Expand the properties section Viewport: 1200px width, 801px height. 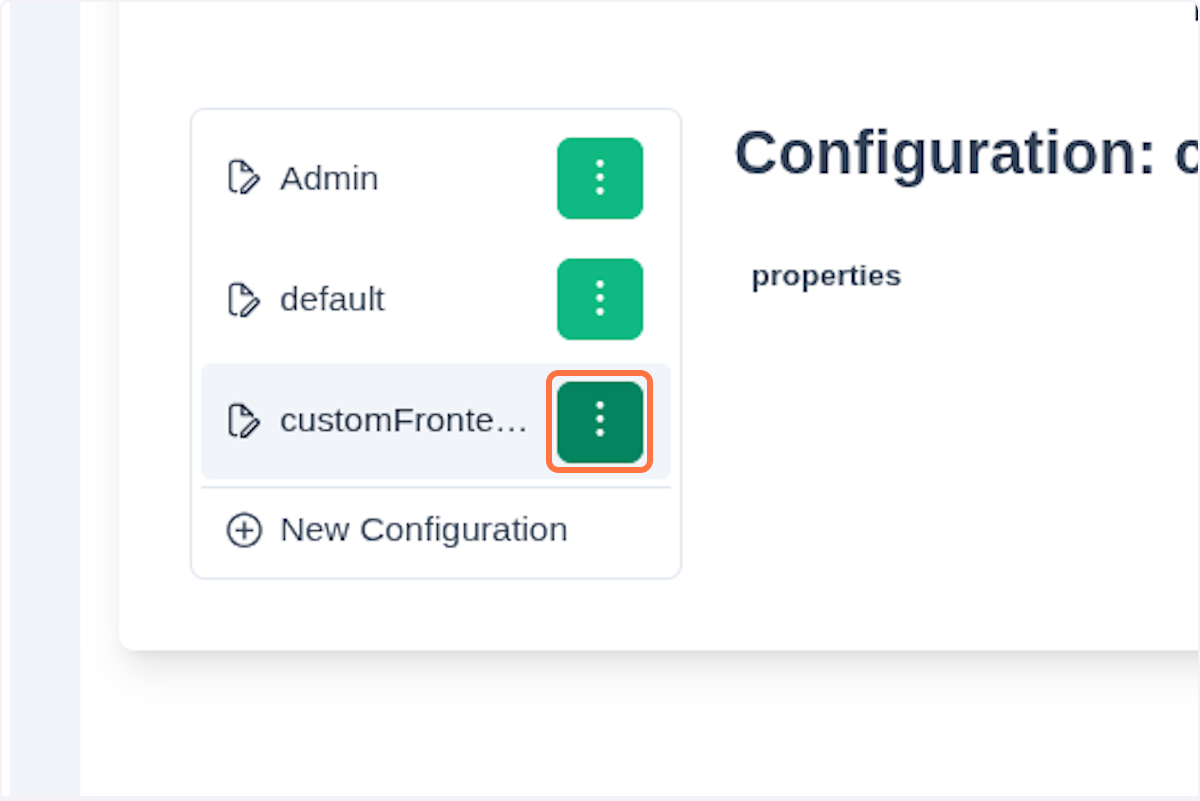point(826,275)
